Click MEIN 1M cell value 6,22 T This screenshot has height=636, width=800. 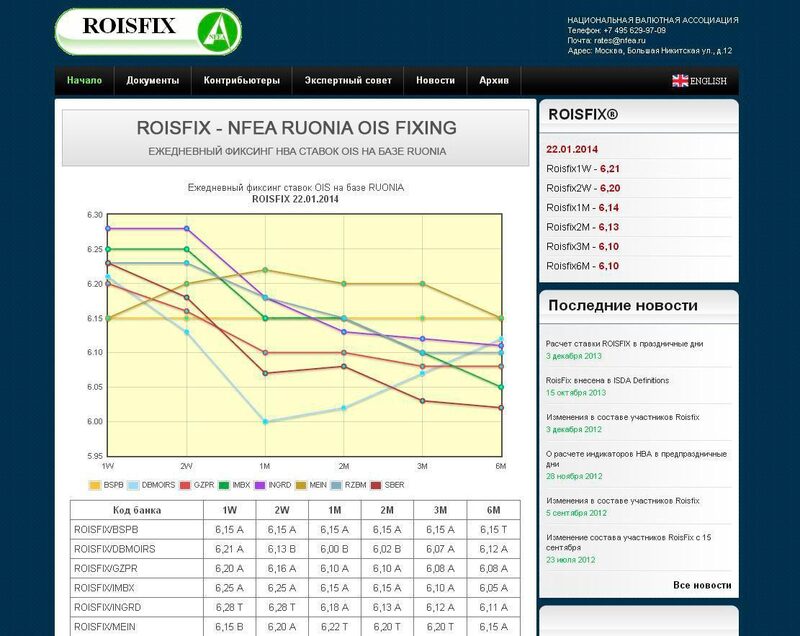tap(334, 627)
